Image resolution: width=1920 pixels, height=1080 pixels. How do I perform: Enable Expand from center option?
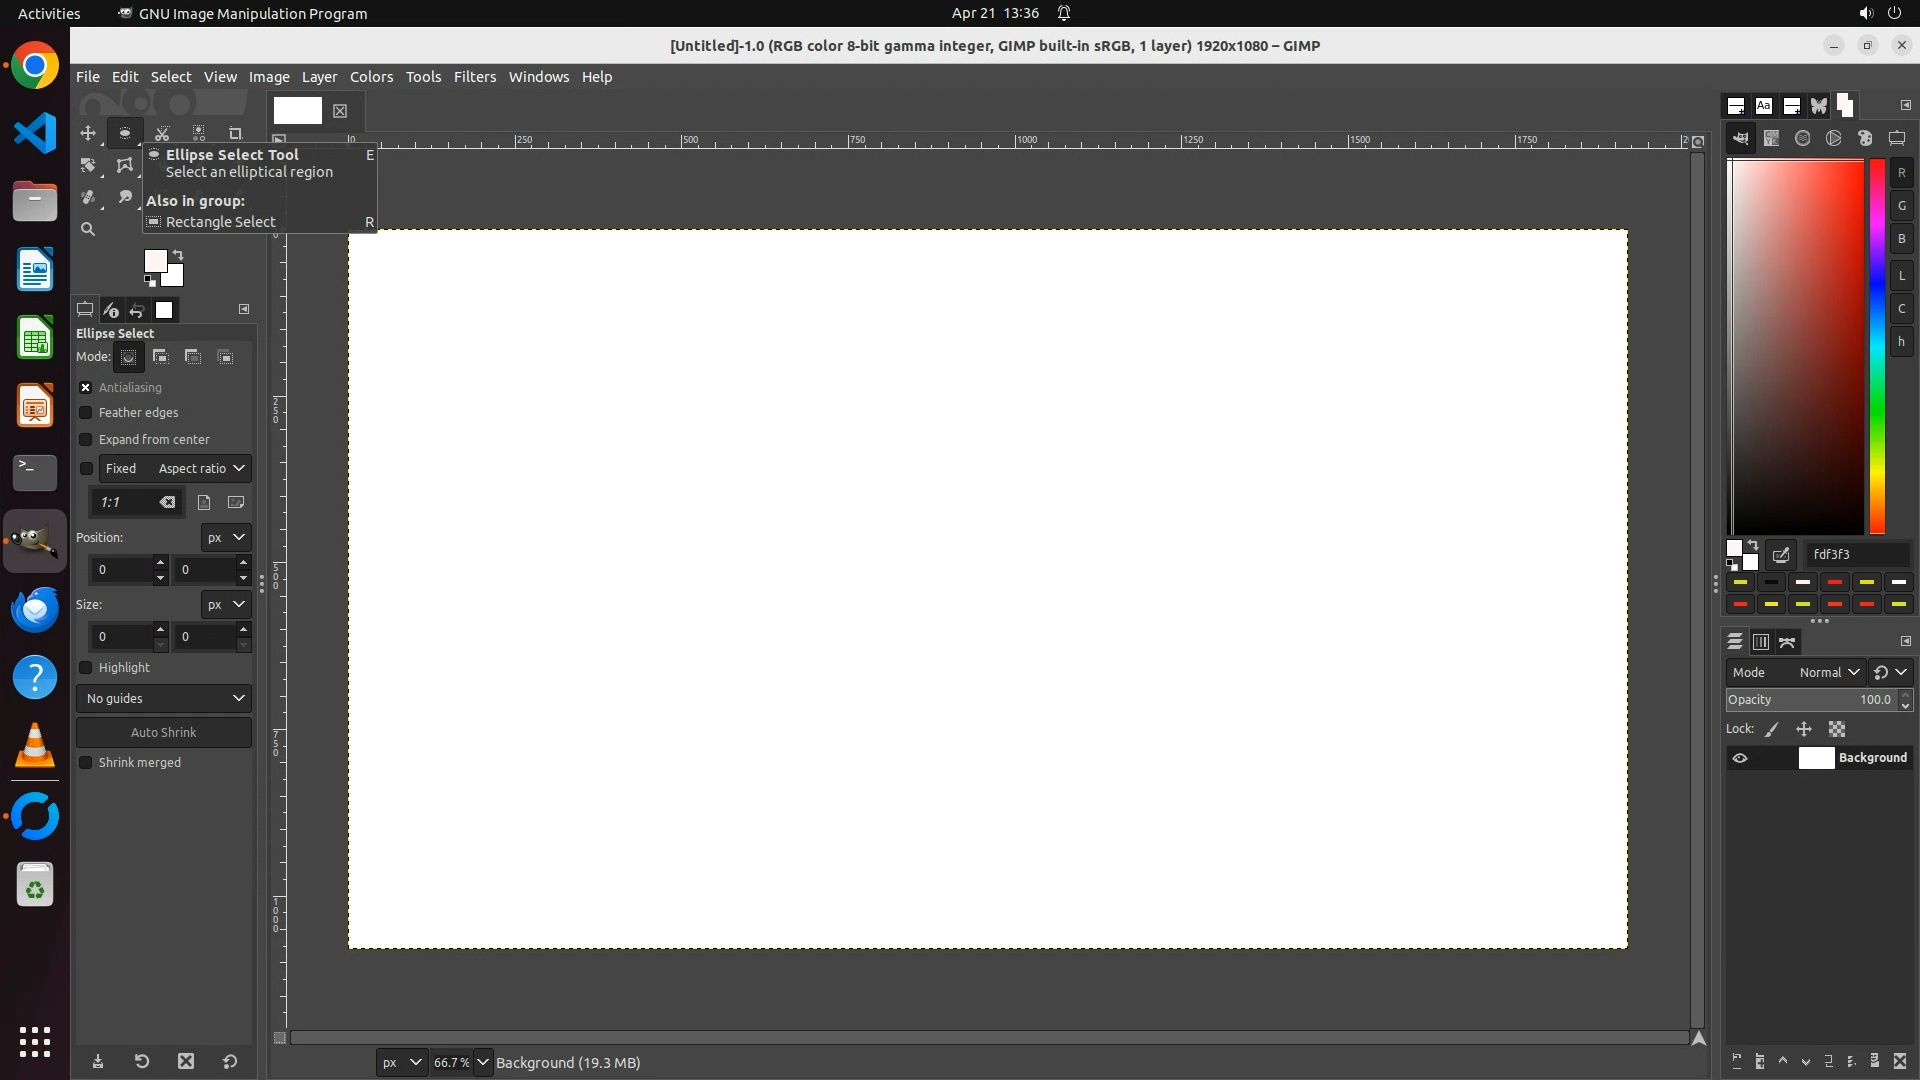86,440
